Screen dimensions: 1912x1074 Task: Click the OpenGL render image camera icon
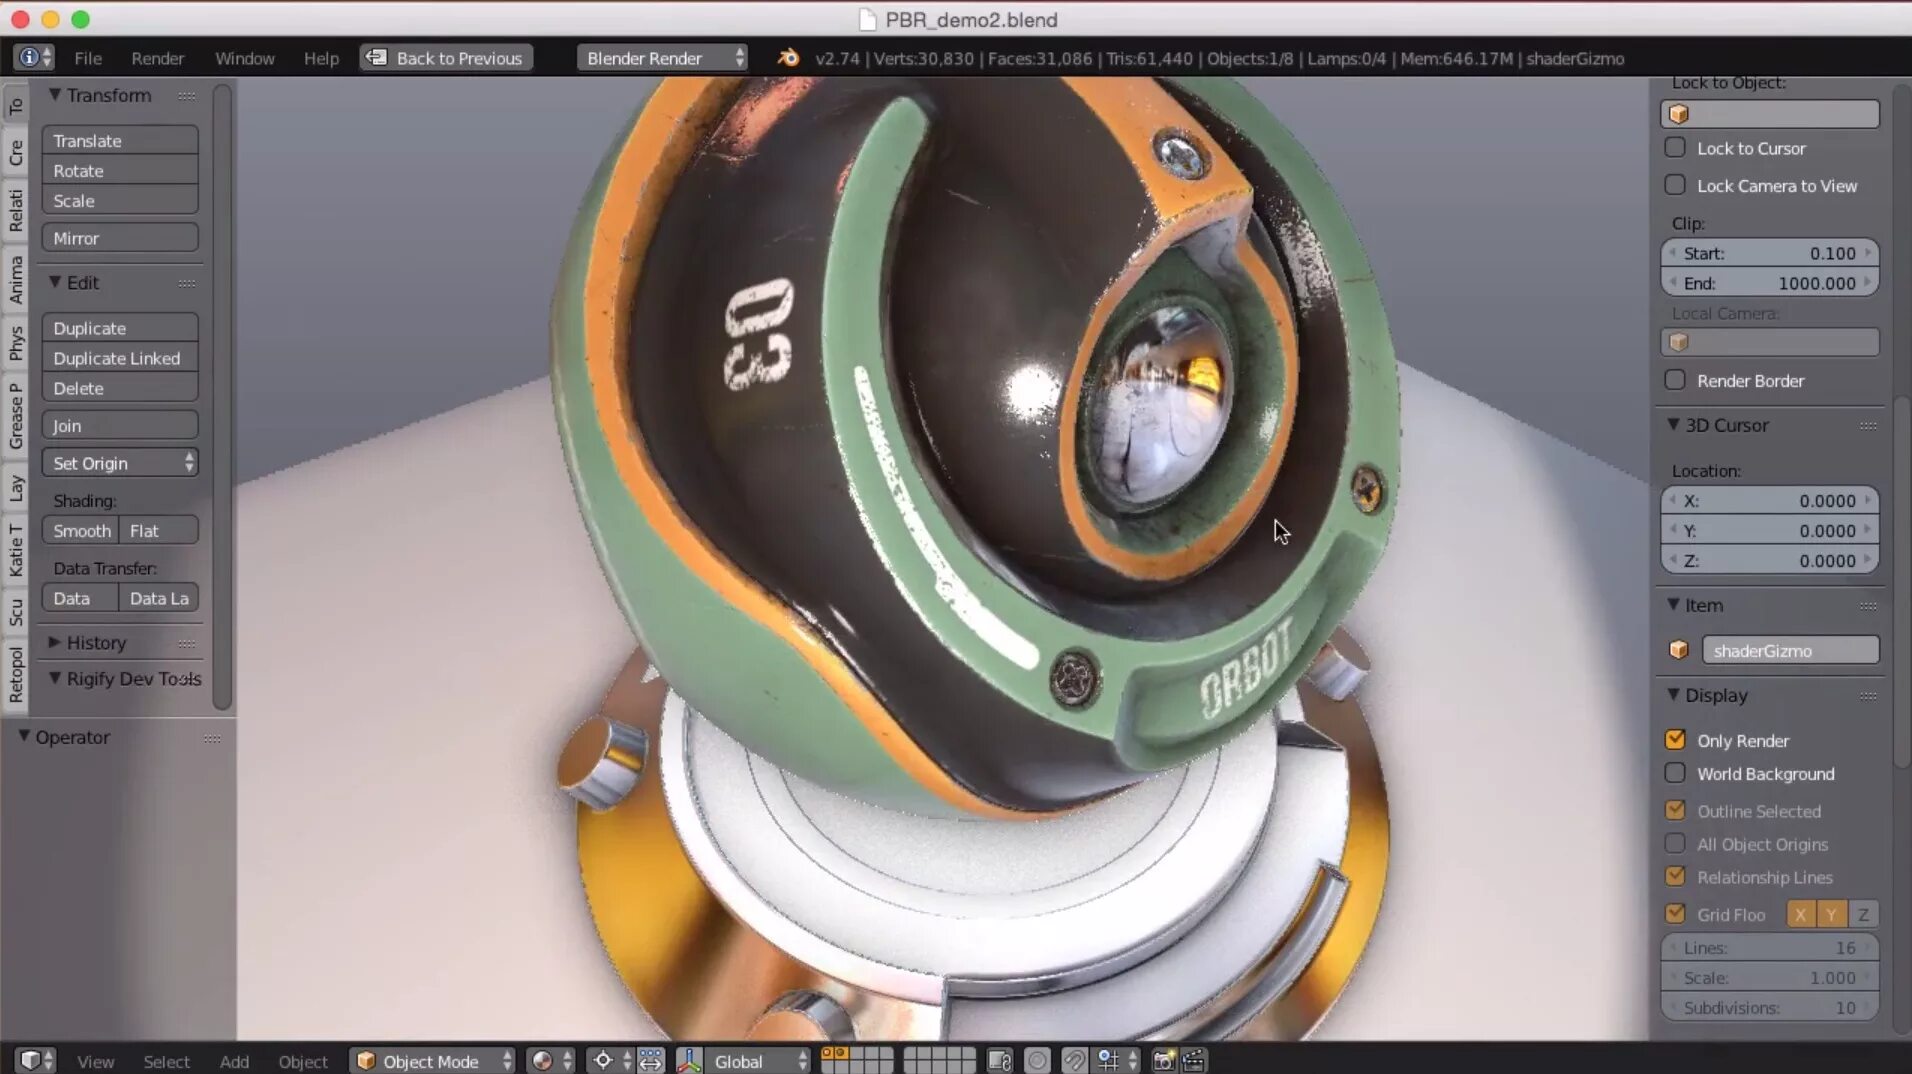point(1164,1060)
